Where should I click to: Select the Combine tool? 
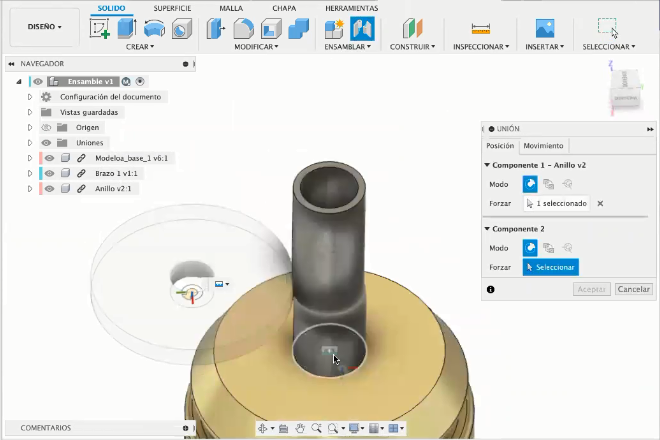299,29
